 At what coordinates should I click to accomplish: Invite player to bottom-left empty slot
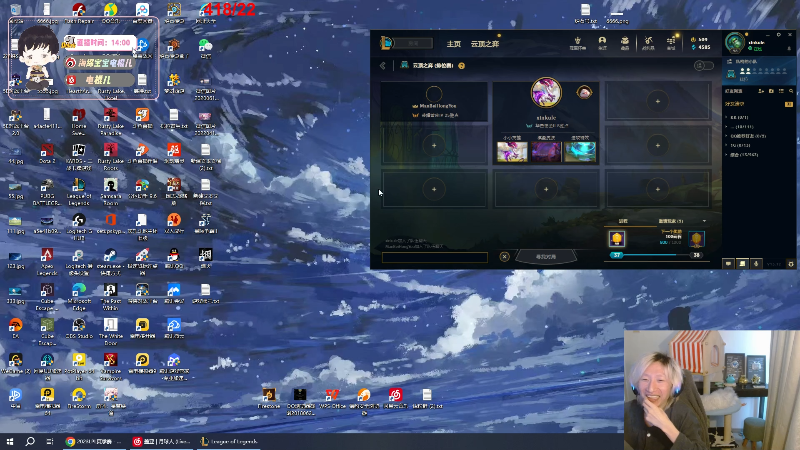tap(434, 189)
